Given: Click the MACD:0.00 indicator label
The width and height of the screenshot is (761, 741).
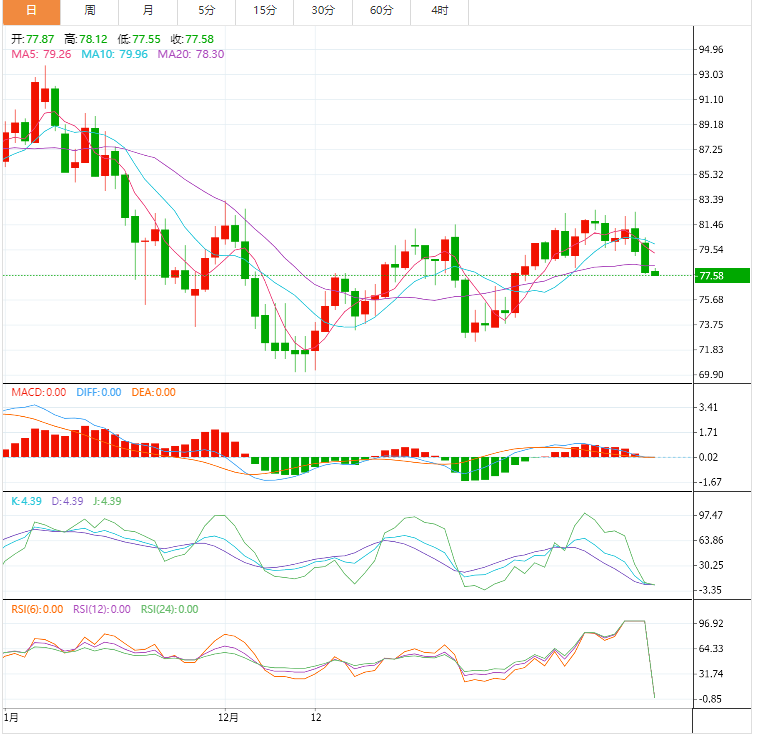Looking at the screenshot, I should point(39,393).
